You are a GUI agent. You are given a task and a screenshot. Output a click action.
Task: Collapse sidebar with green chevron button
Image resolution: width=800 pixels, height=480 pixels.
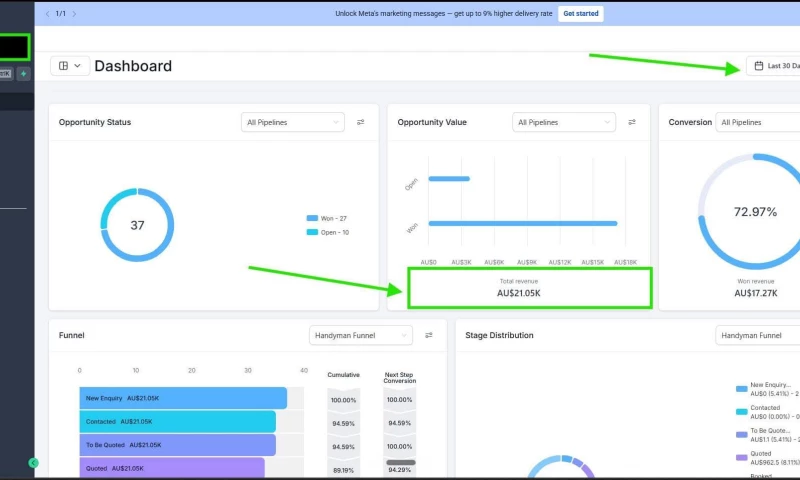click(x=34, y=463)
